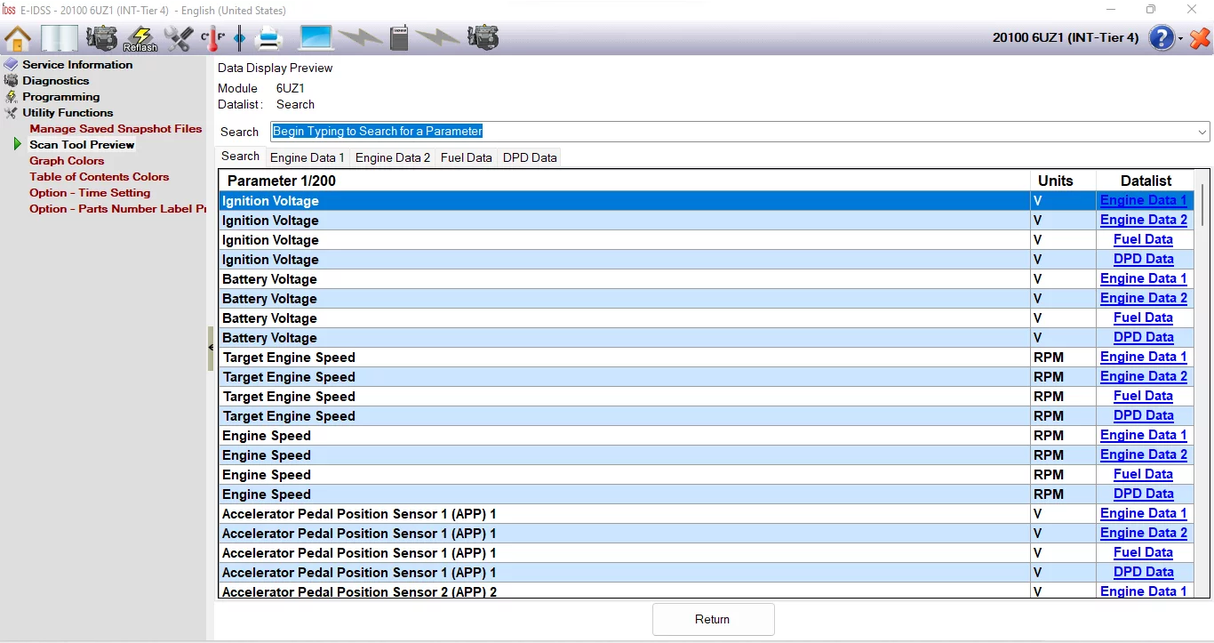Image resolution: width=1214 pixels, height=643 pixels.
Task: Open the Search parameter dropdown arrow
Action: coord(1201,132)
